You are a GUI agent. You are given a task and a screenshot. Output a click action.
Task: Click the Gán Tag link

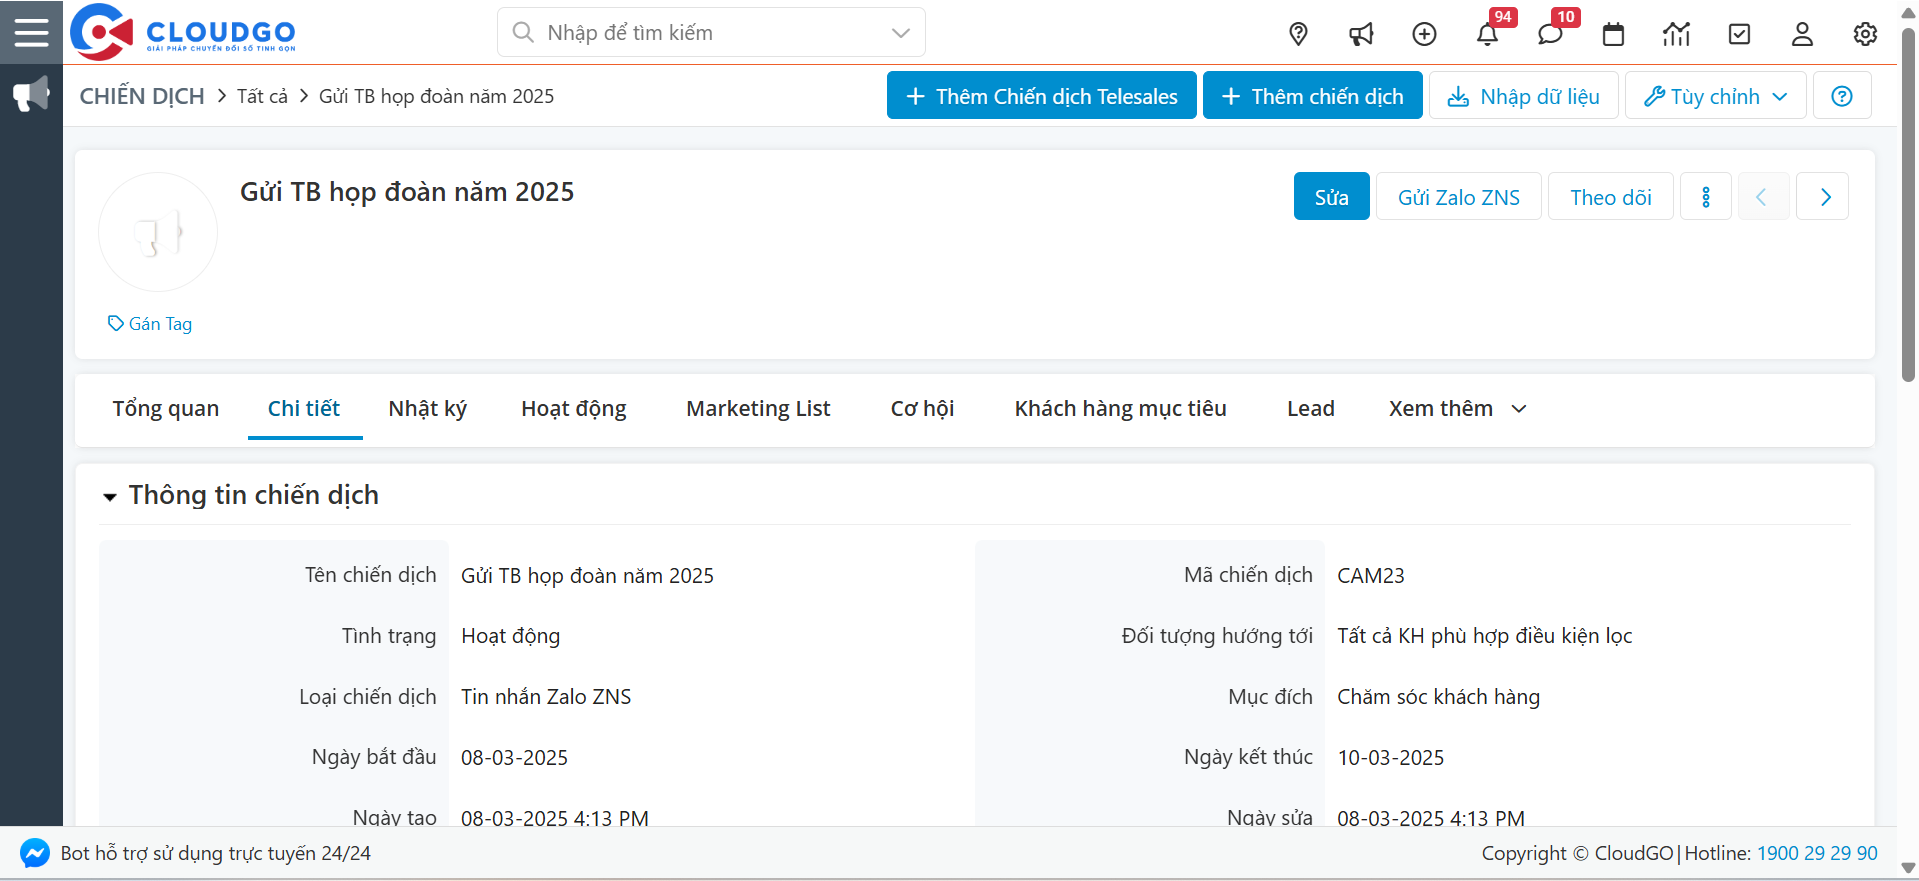pos(151,324)
